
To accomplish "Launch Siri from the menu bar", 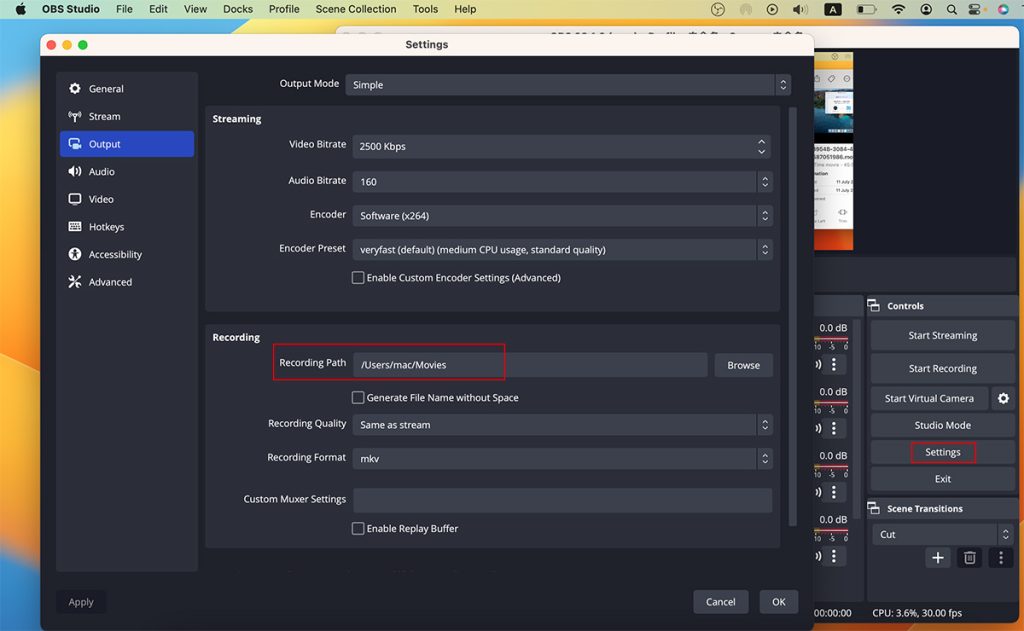I will pos(1003,9).
